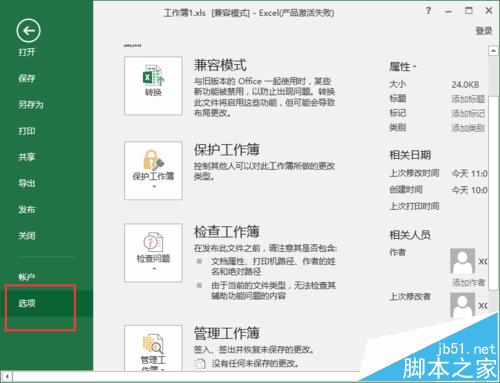Screen dimensions: 500x383
Task: Open the help question mark icon
Action: coord(428,11)
